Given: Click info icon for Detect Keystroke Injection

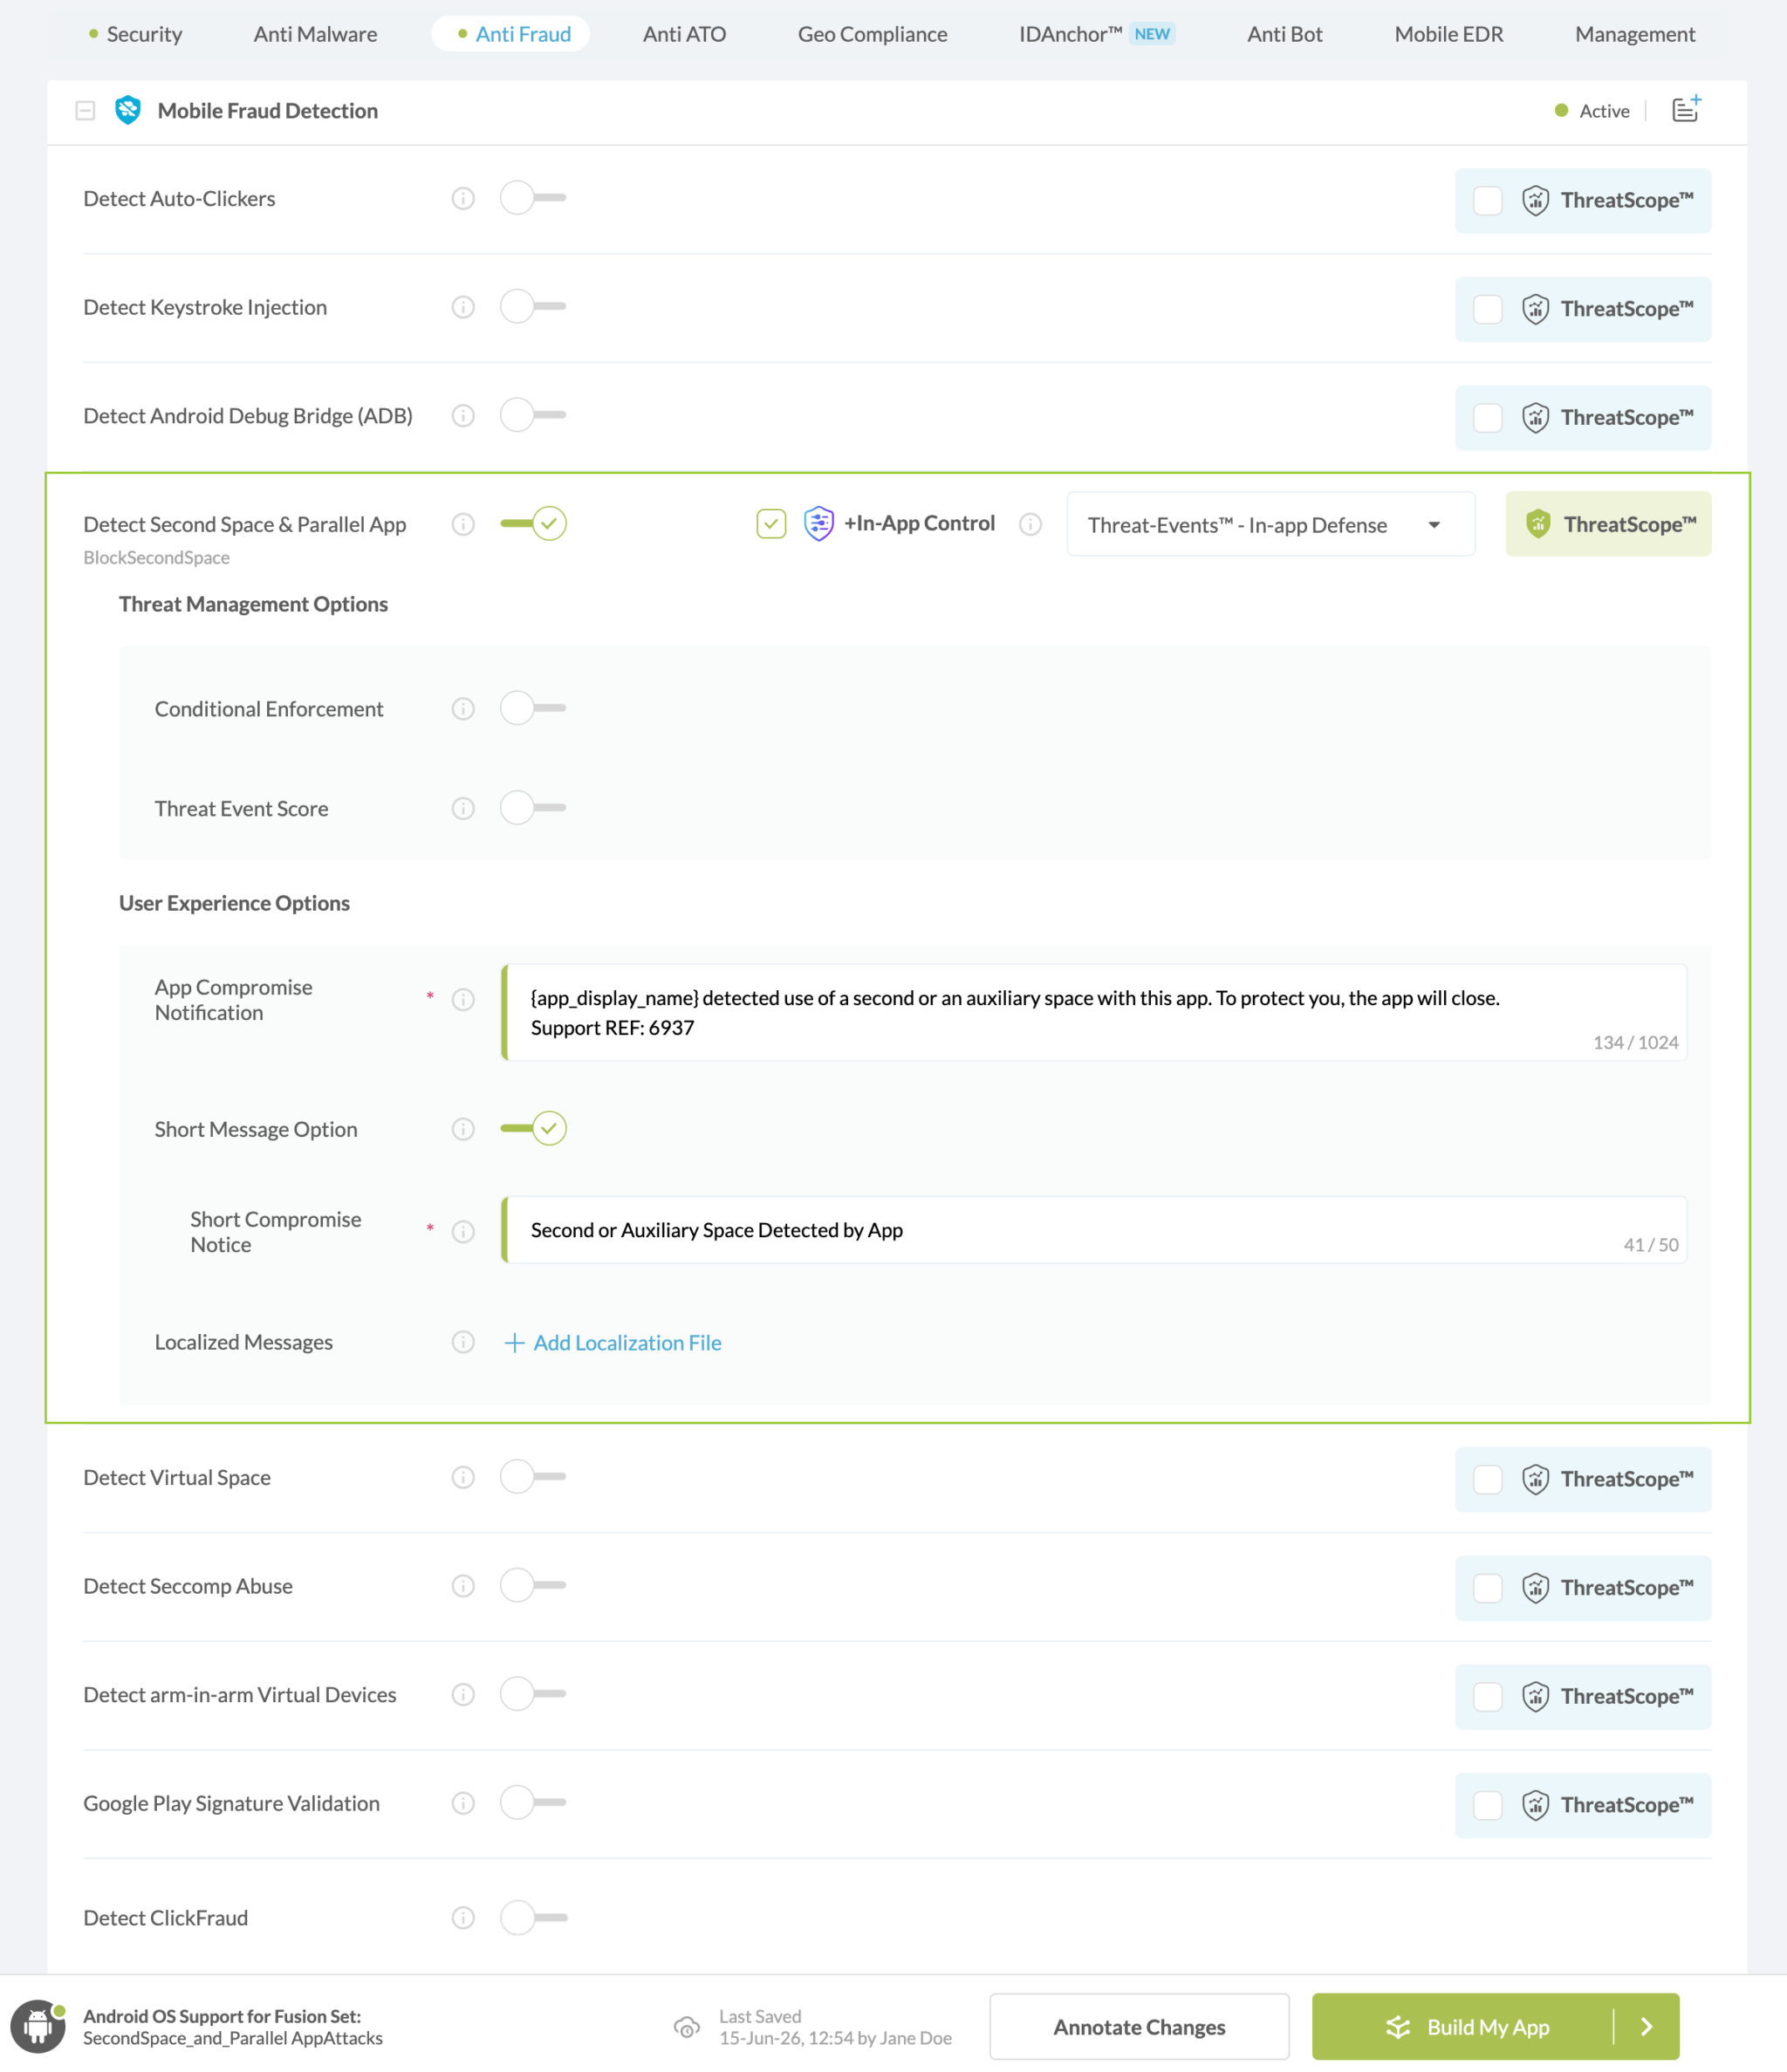Looking at the screenshot, I should point(463,307).
